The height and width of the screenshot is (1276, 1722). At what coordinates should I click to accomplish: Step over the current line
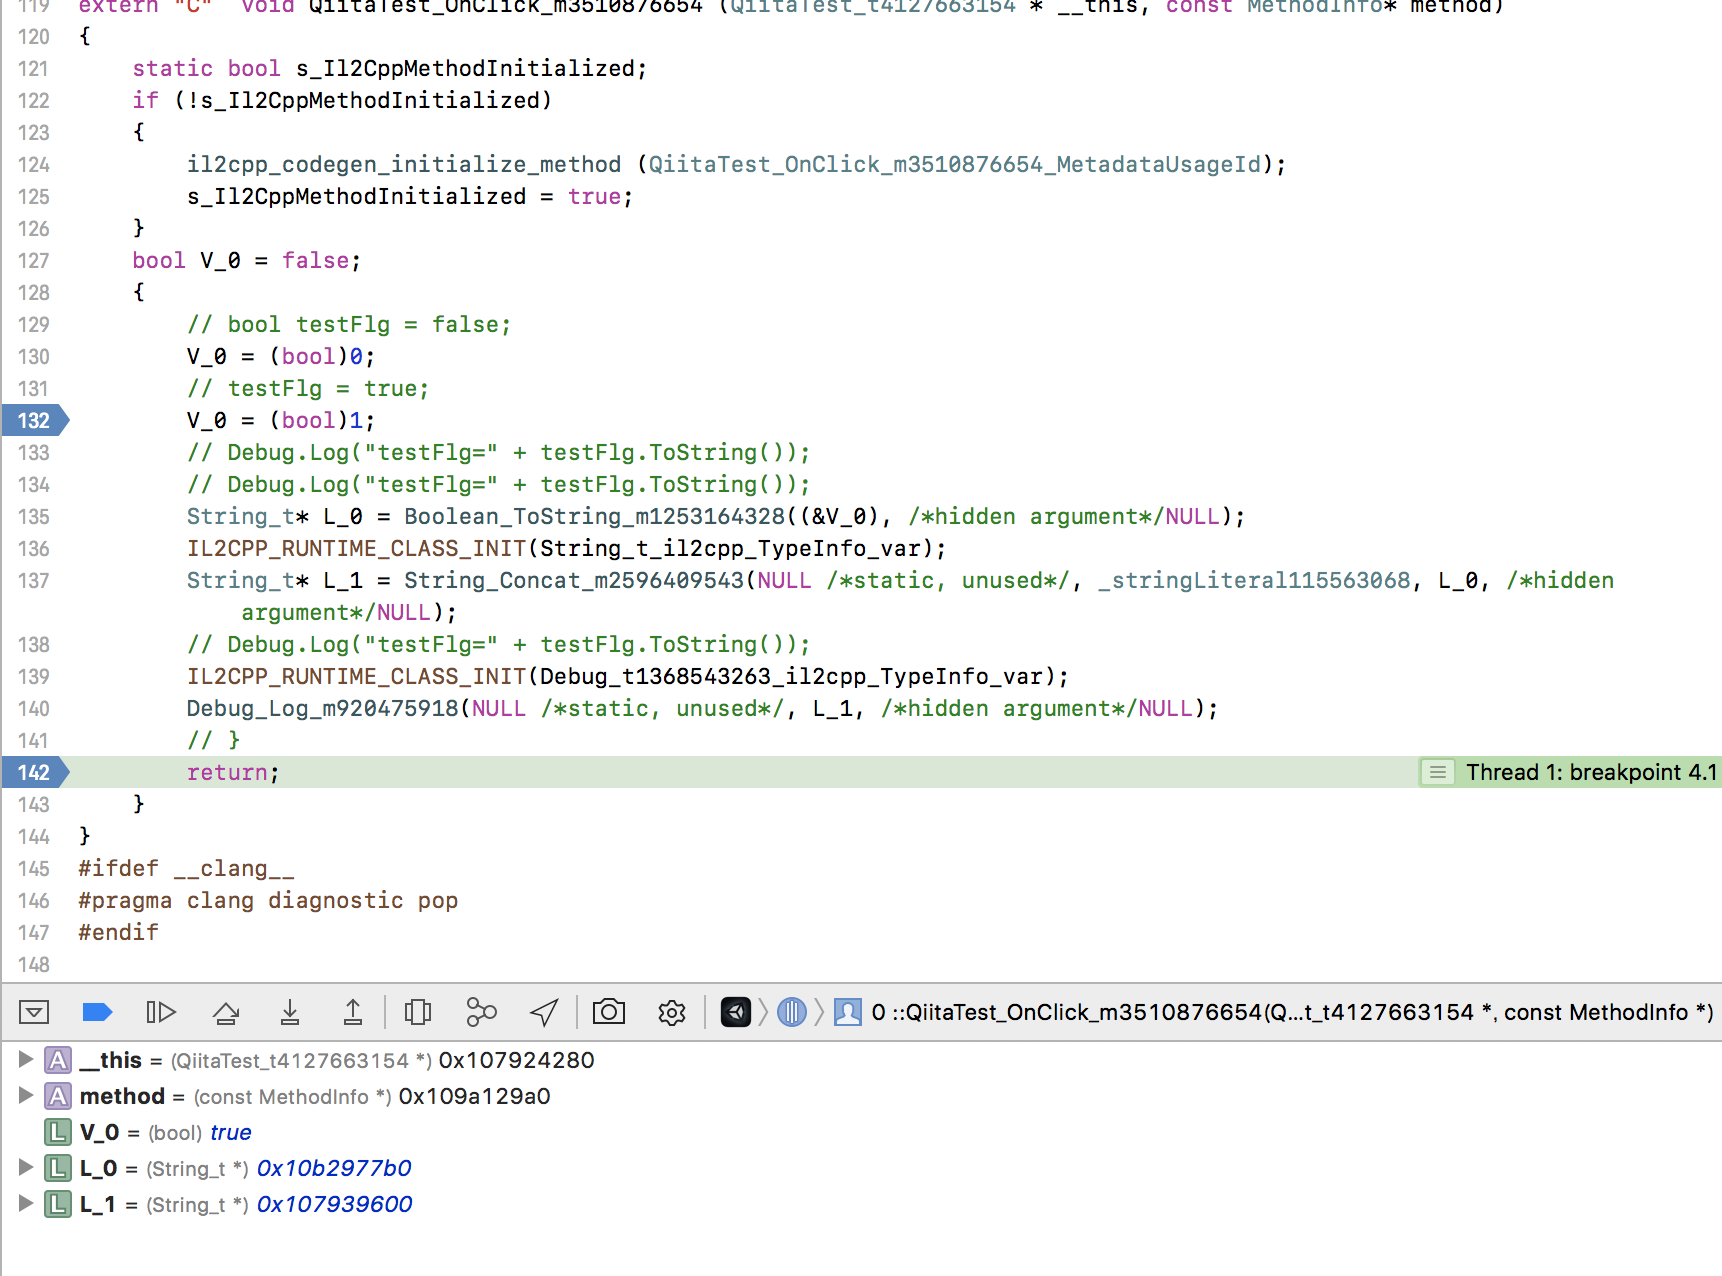tap(226, 1012)
